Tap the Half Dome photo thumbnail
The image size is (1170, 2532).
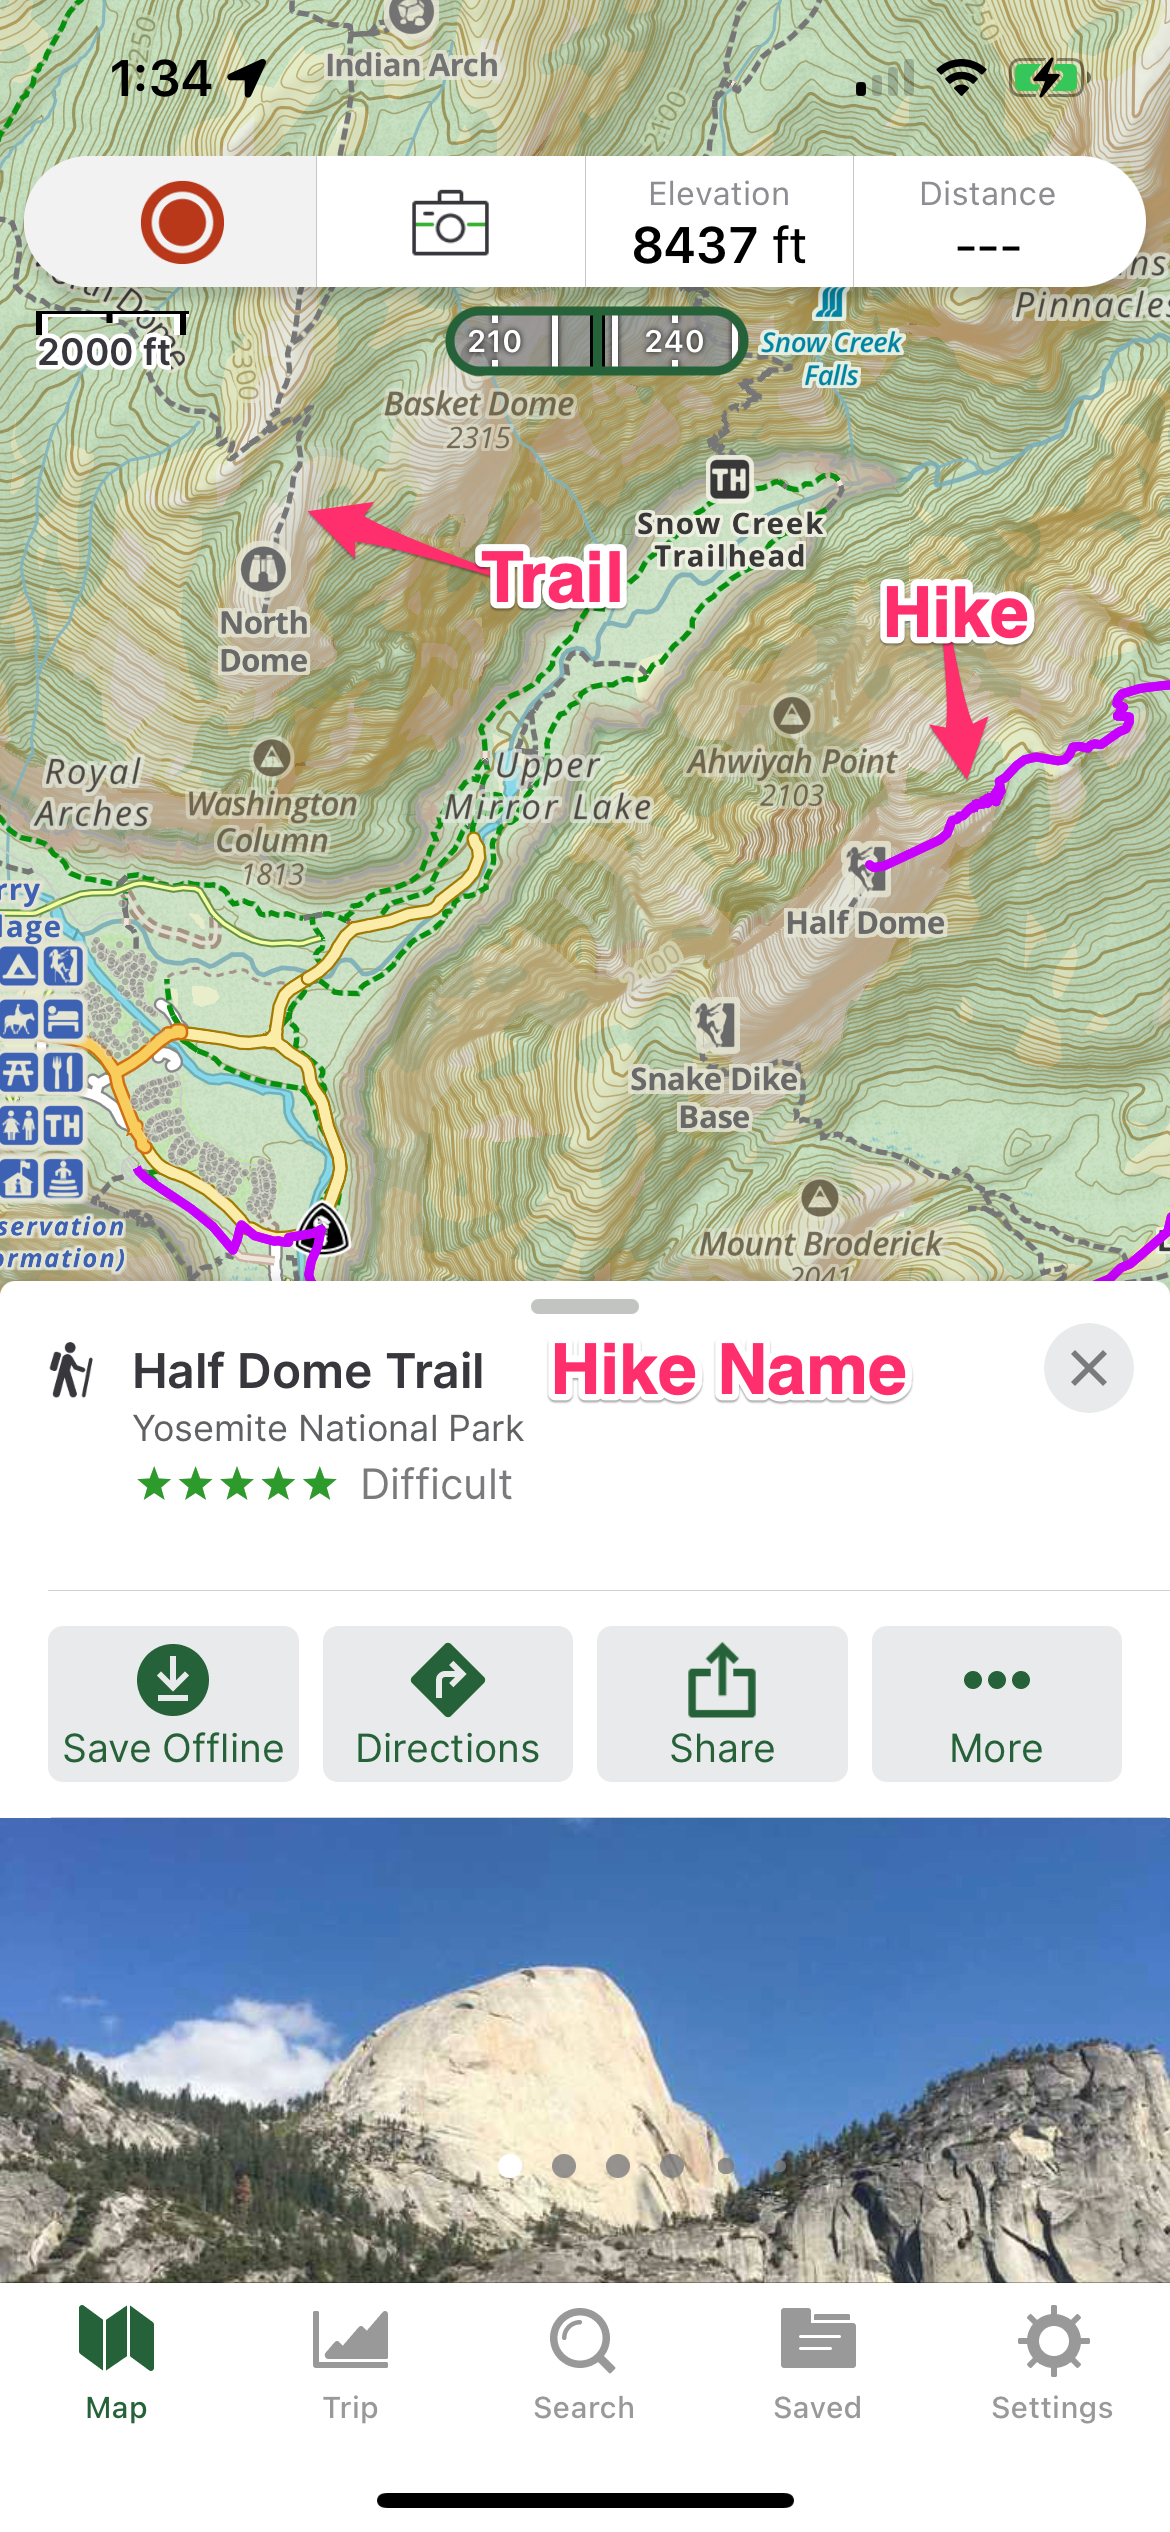coord(585,2050)
